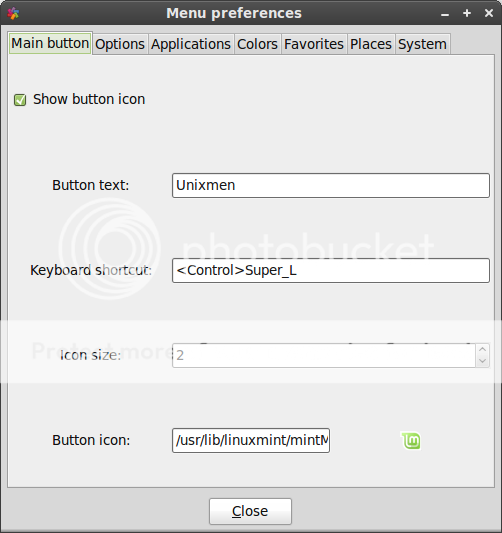Minimize the Menu preferences window
The image size is (502, 533).
pyautogui.click(x=445, y=15)
